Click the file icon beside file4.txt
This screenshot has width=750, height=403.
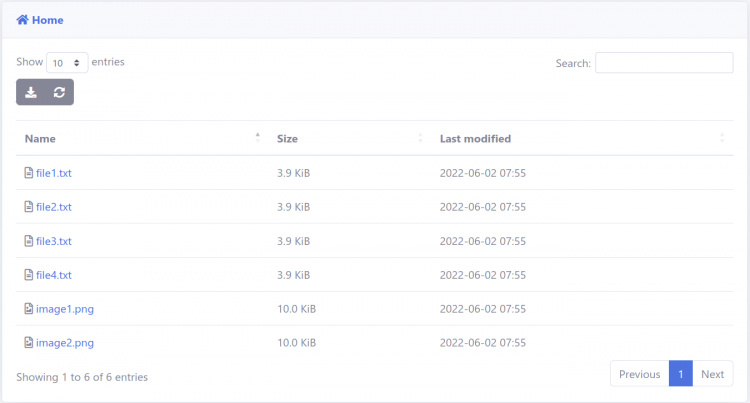[x=29, y=275]
